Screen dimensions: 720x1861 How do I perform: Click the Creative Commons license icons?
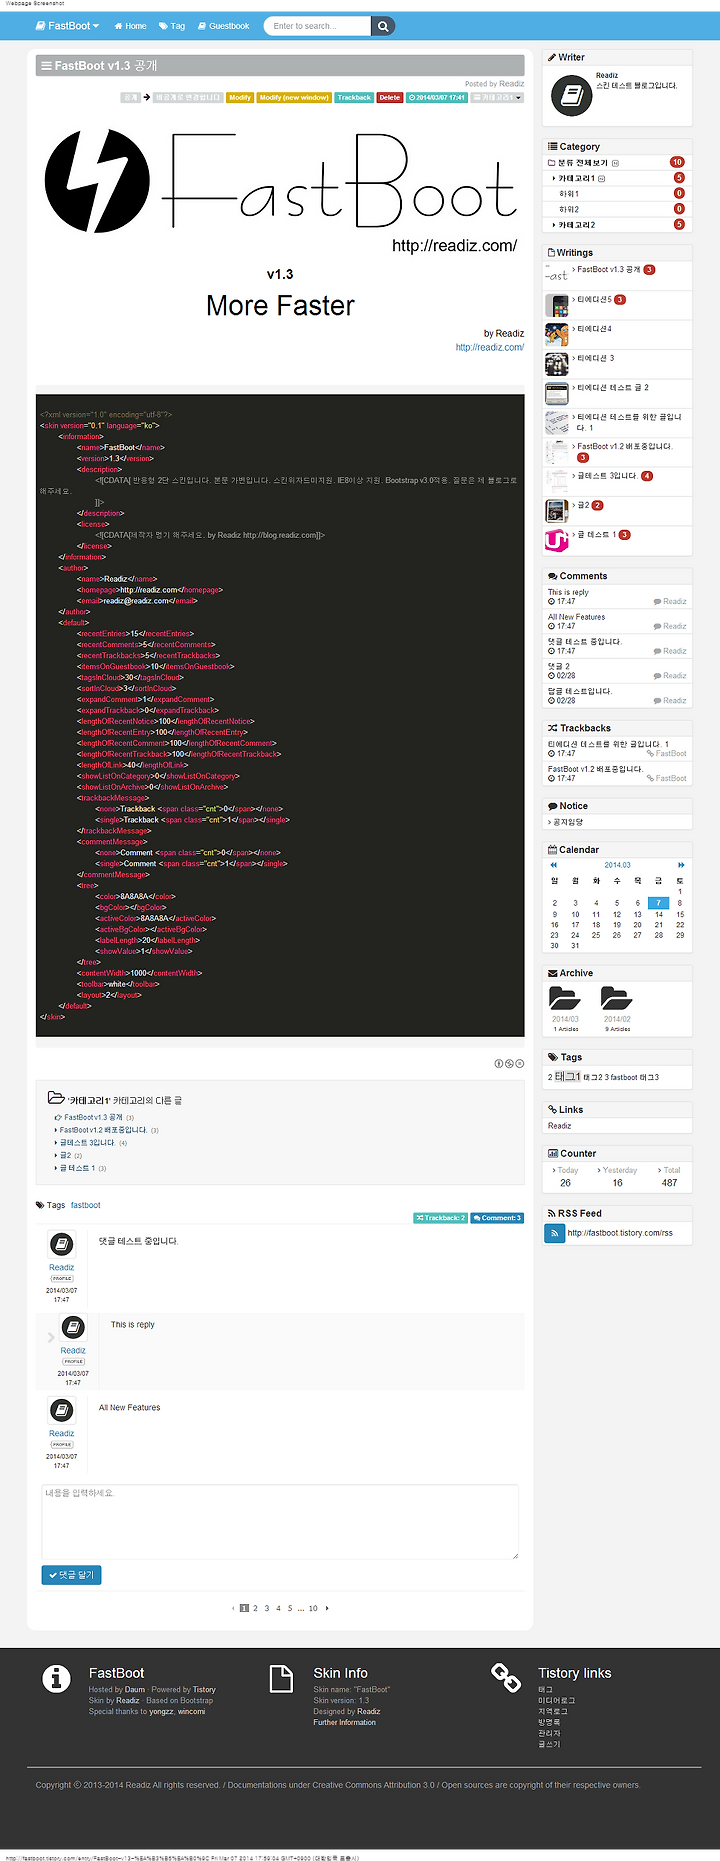point(509,1063)
